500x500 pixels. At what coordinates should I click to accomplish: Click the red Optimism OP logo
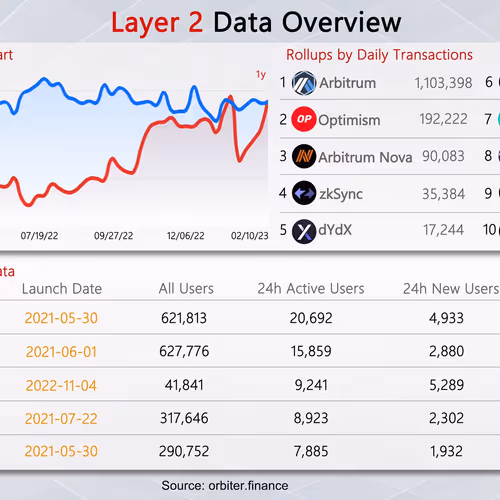coord(304,119)
